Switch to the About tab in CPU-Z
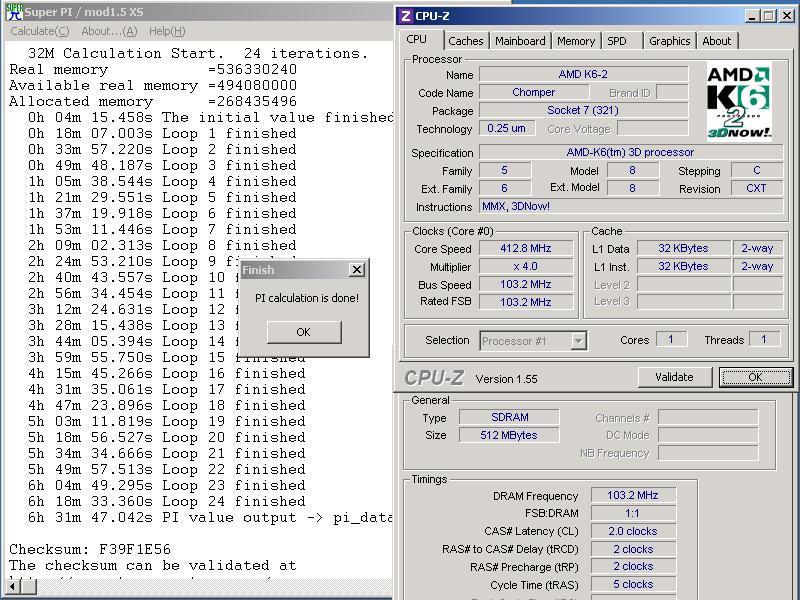The height and width of the screenshot is (600, 800). point(716,41)
